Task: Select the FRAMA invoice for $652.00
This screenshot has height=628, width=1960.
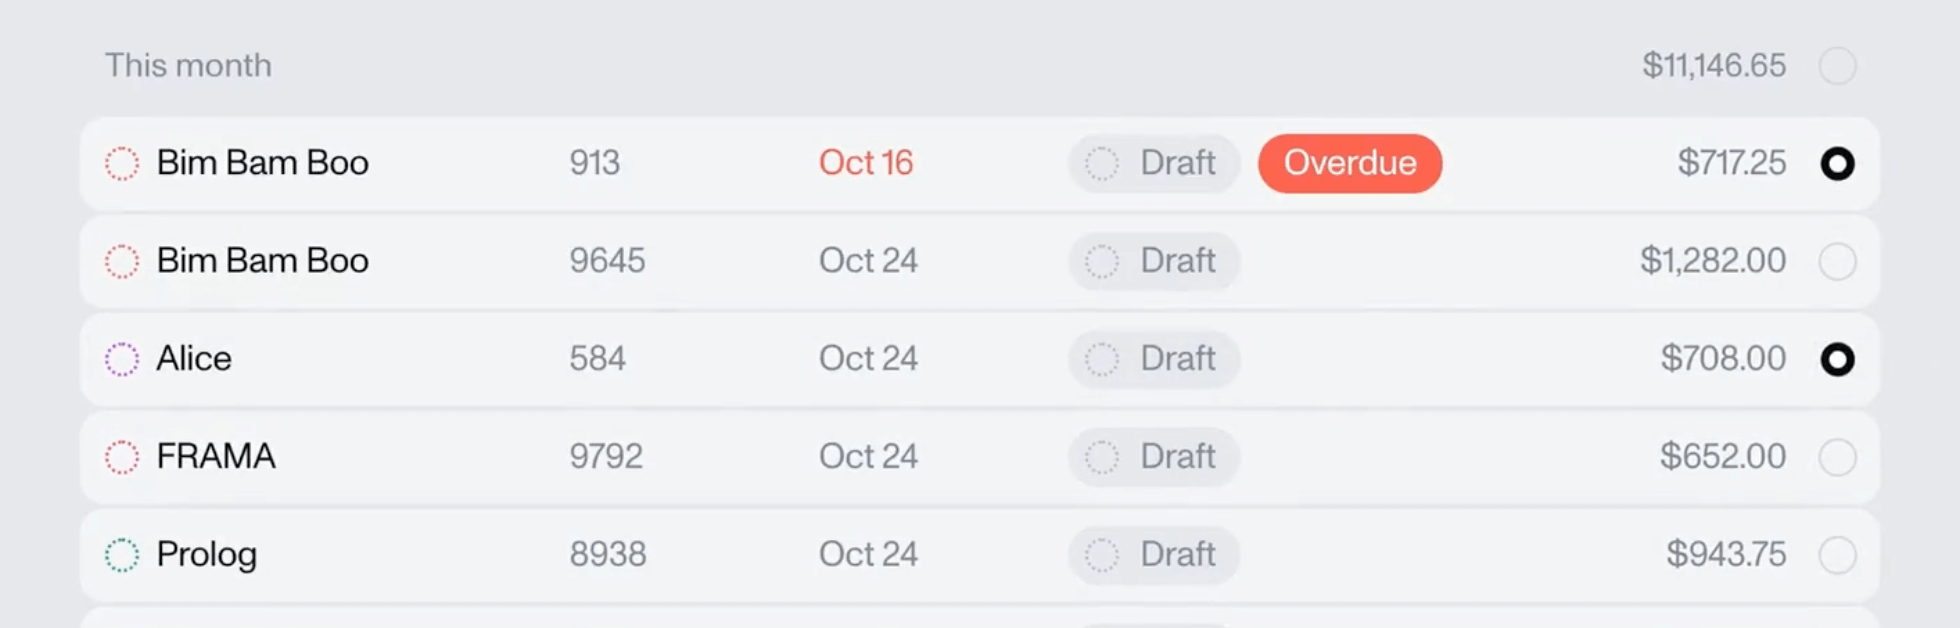Action: (x=1837, y=457)
